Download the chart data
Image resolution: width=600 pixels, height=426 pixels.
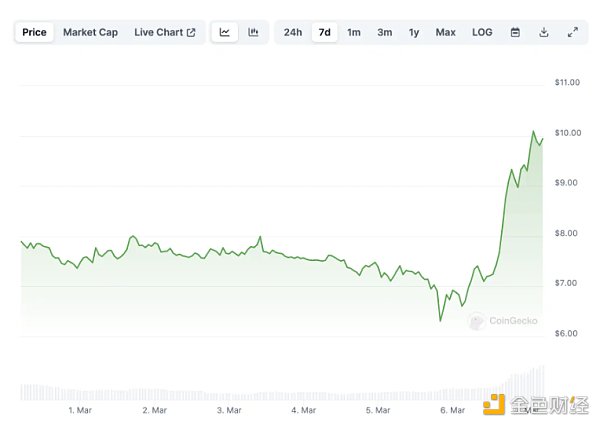(x=544, y=32)
